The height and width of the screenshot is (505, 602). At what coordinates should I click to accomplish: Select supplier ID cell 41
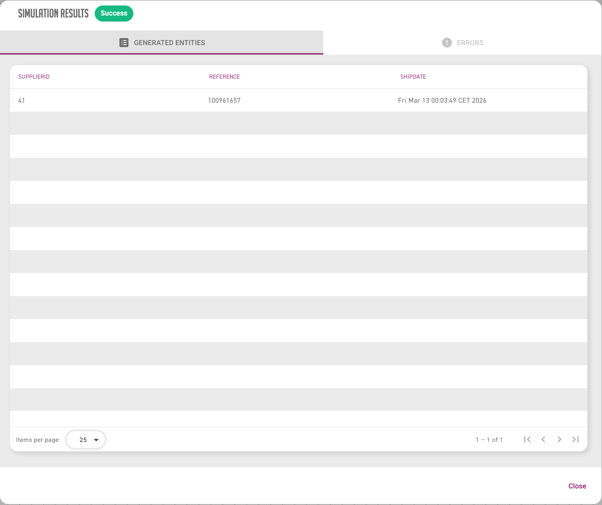coord(22,101)
